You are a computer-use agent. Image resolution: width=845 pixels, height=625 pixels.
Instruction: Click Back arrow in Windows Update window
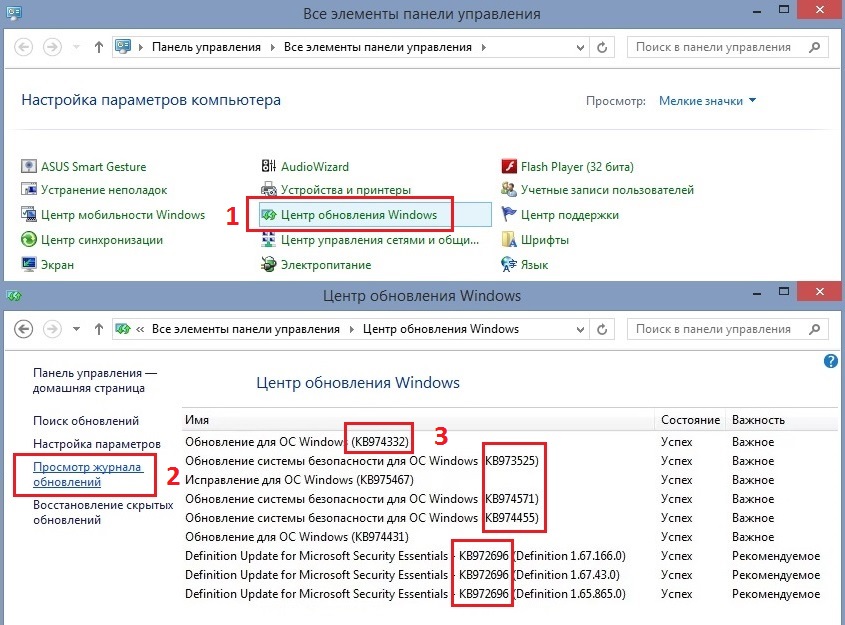coord(23,329)
